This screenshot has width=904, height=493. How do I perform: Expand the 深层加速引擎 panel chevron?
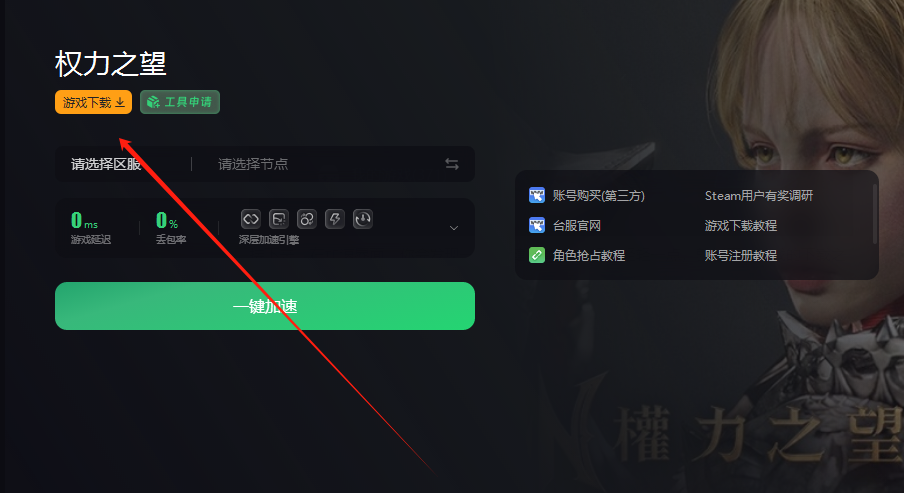click(x=454, y=228)
